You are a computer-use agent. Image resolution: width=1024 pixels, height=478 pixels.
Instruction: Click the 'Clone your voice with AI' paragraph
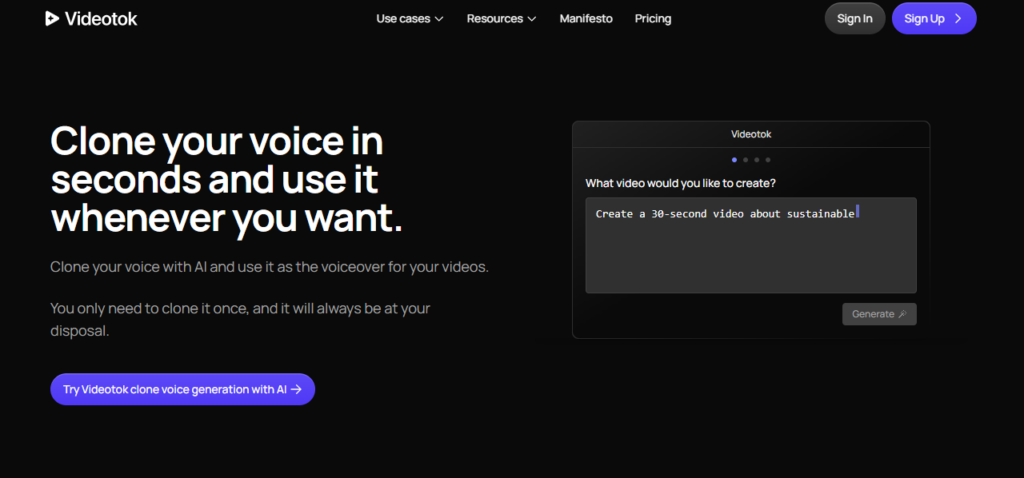pos(269,268)
